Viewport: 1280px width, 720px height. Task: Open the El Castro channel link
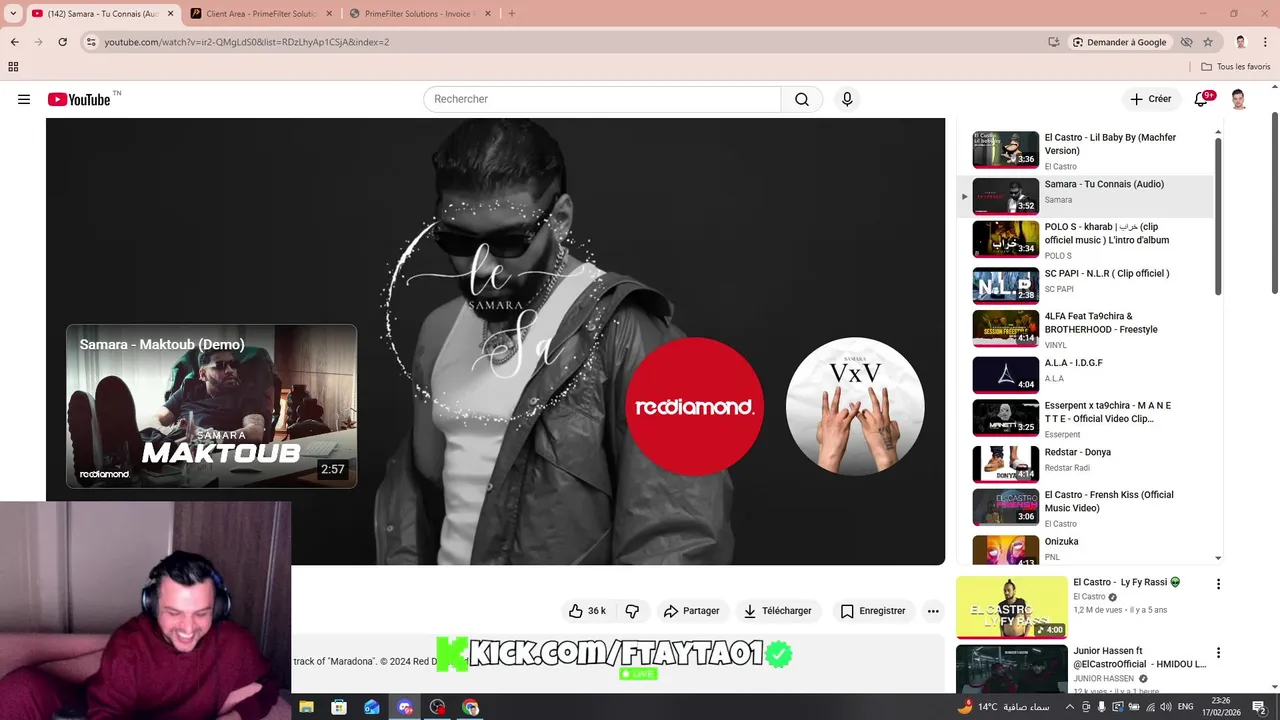tap(1090, 597)
